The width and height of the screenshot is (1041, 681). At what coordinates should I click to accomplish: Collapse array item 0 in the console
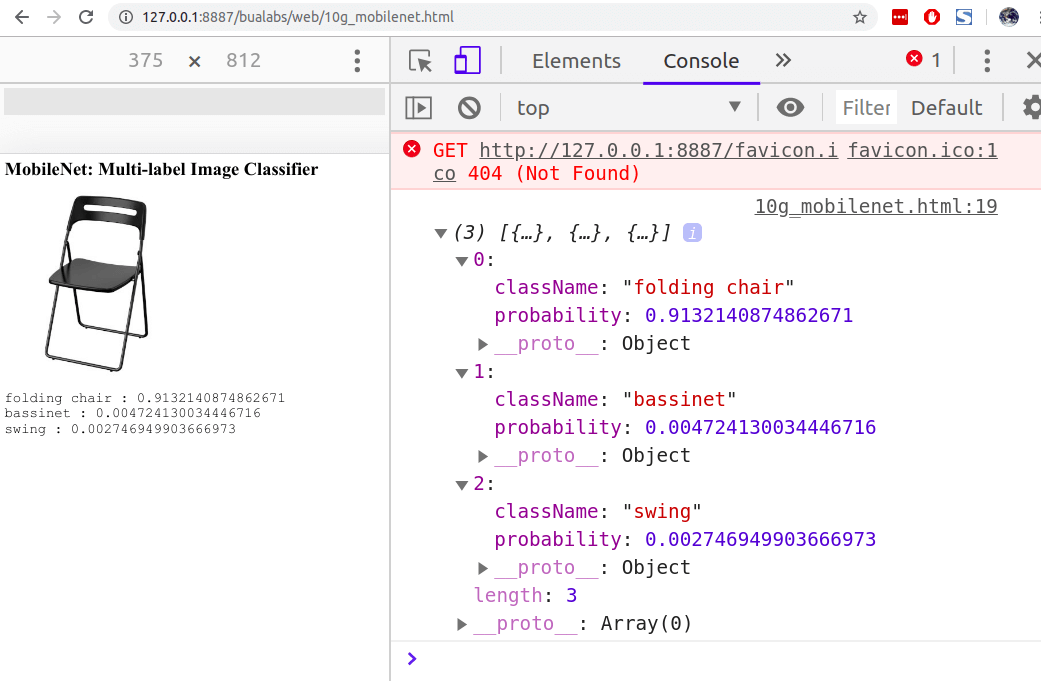pos(462,261)
